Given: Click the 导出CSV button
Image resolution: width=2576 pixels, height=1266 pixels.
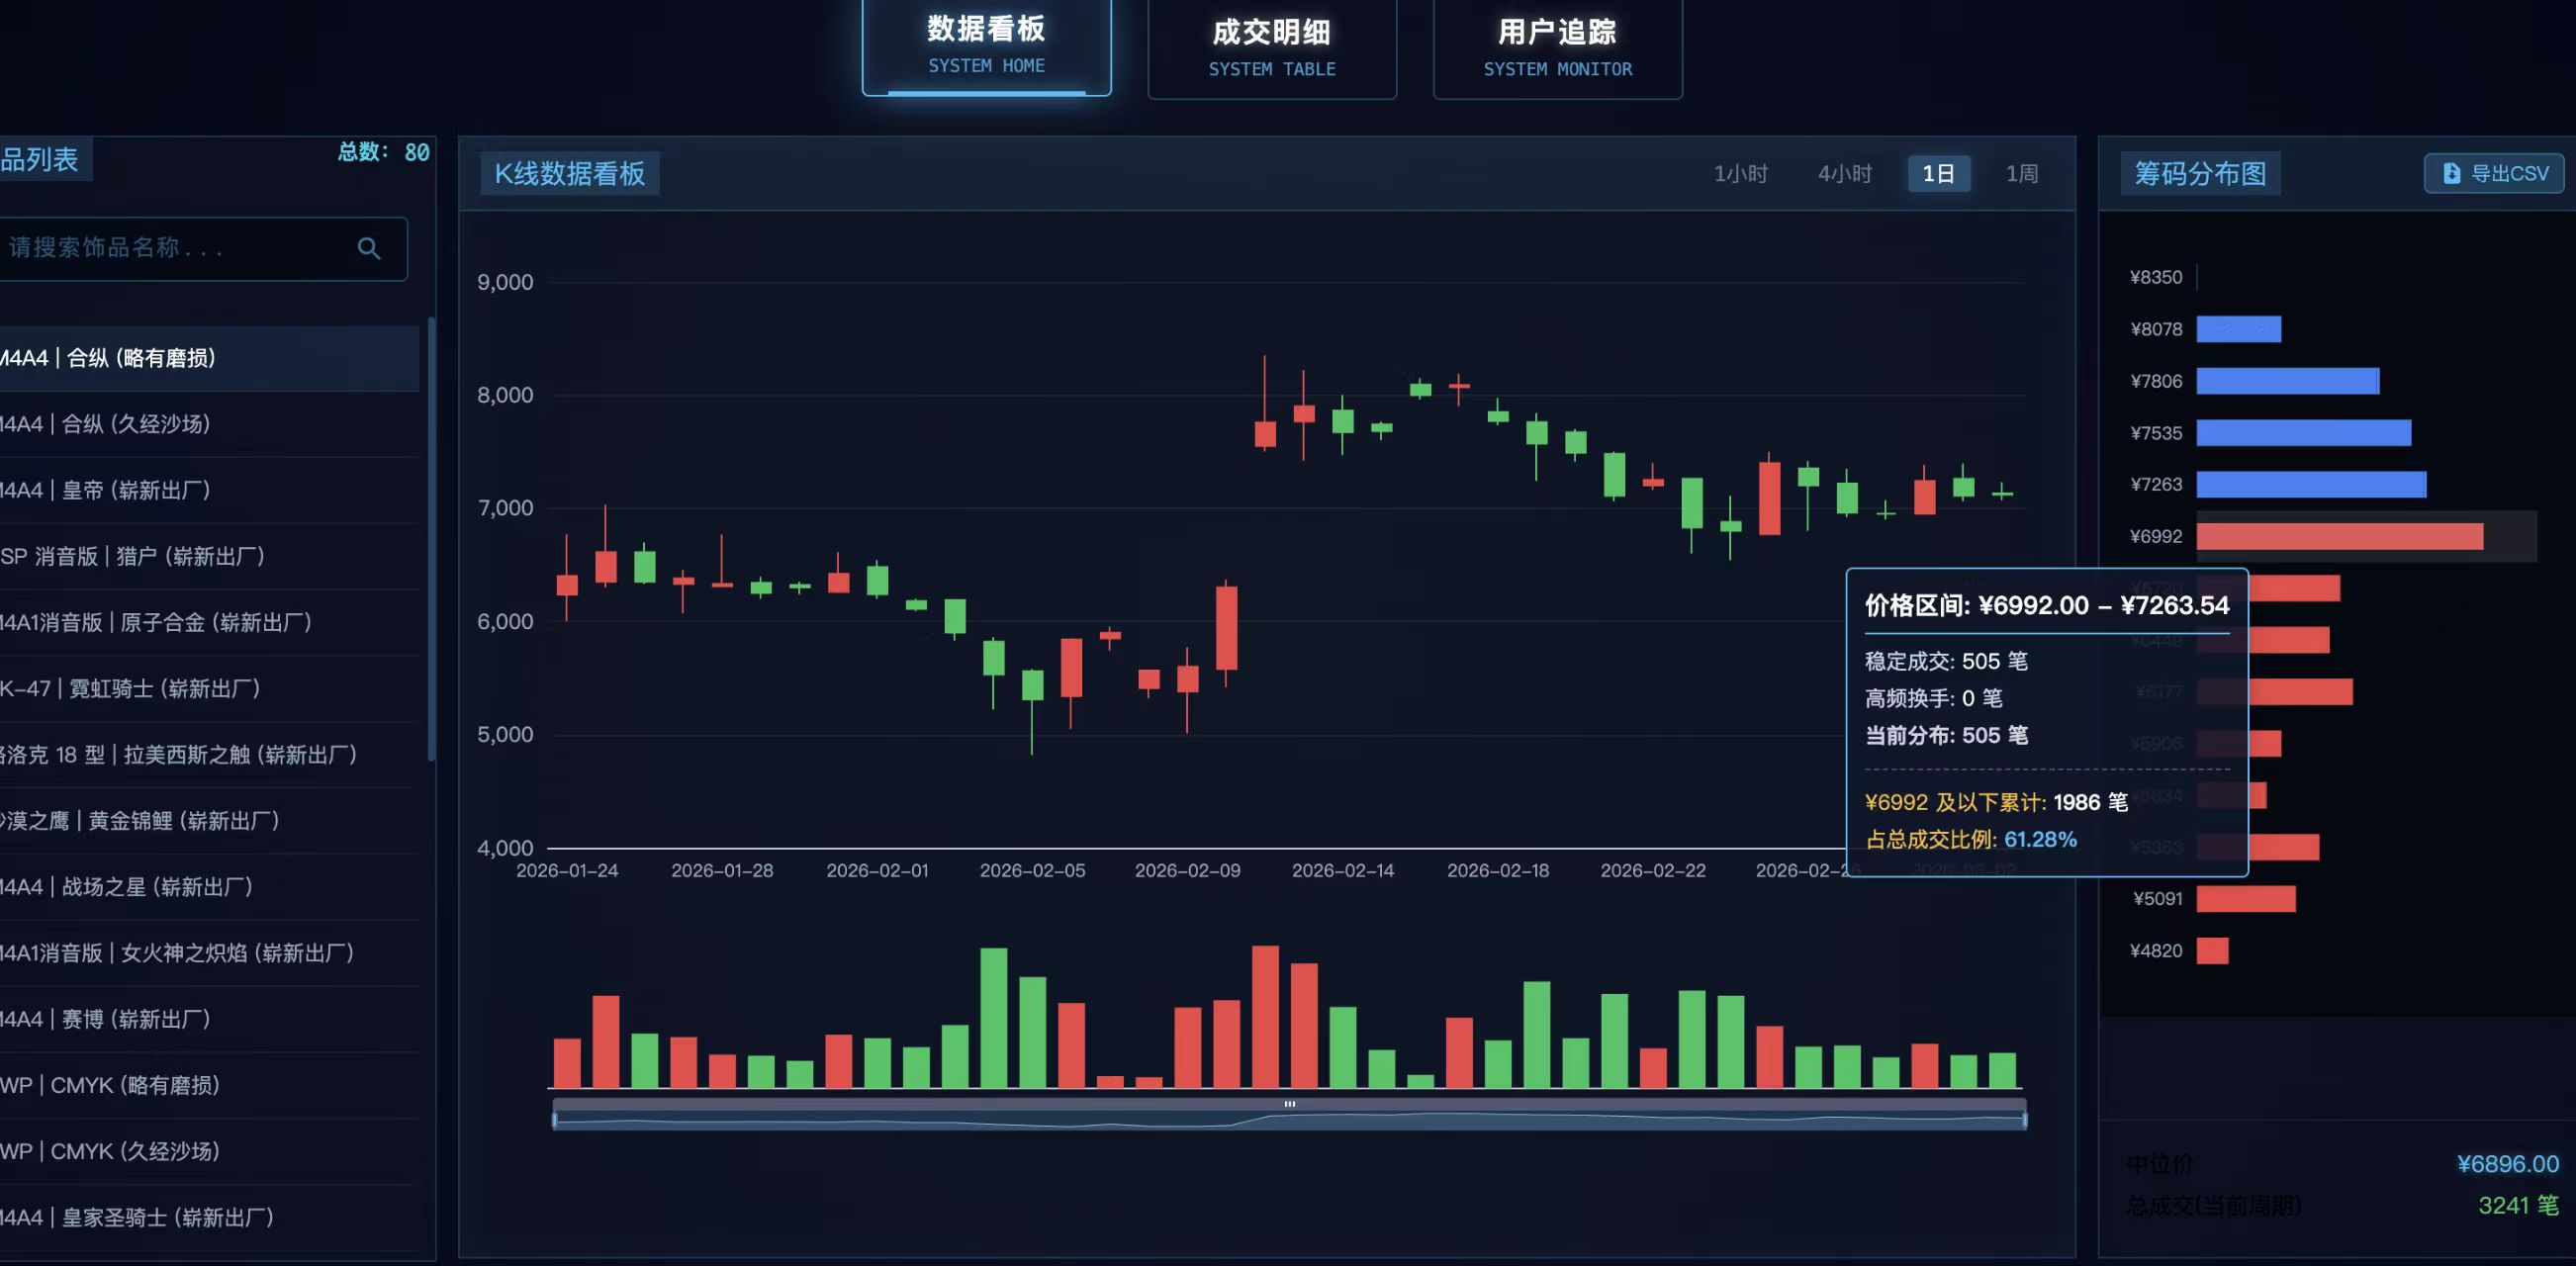Looking at the screenshot, I should tap(2494, 174).
